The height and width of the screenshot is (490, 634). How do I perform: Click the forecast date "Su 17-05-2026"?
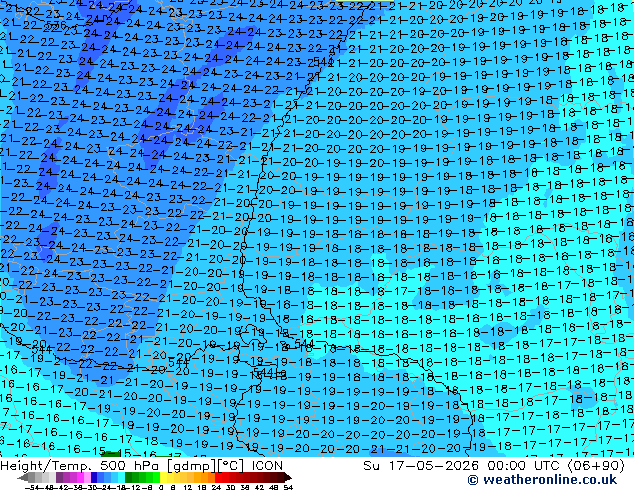point(421,466)
